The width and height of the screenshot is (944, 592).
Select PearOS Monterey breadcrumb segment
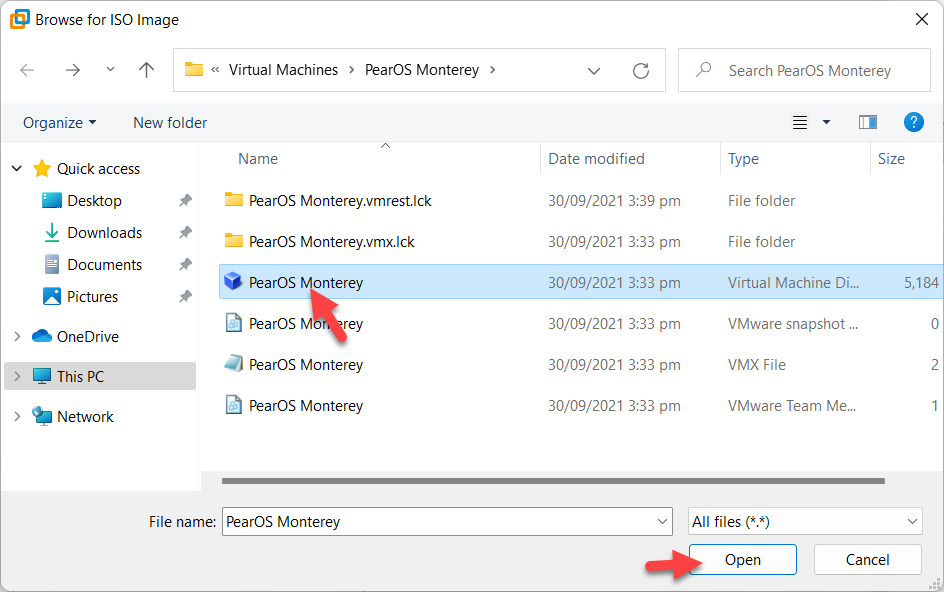421,70
